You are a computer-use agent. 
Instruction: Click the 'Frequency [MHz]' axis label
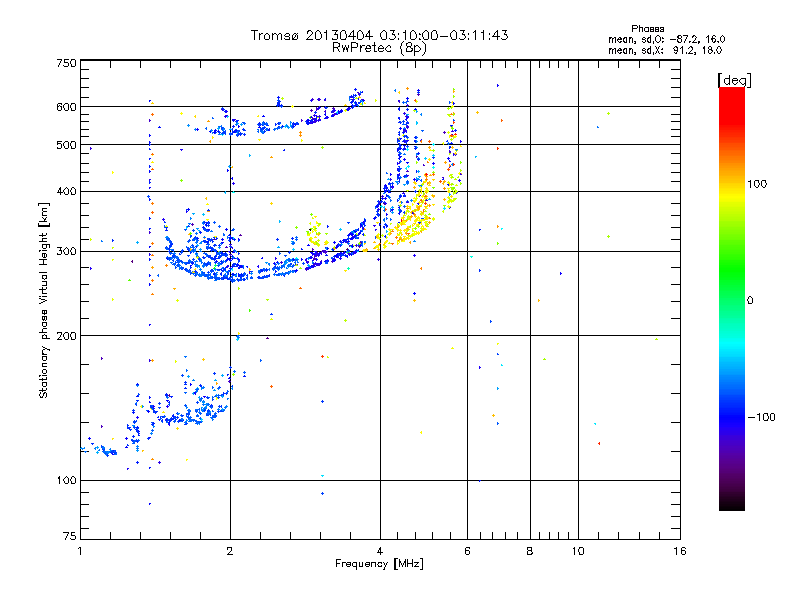(x=379, y=564)
